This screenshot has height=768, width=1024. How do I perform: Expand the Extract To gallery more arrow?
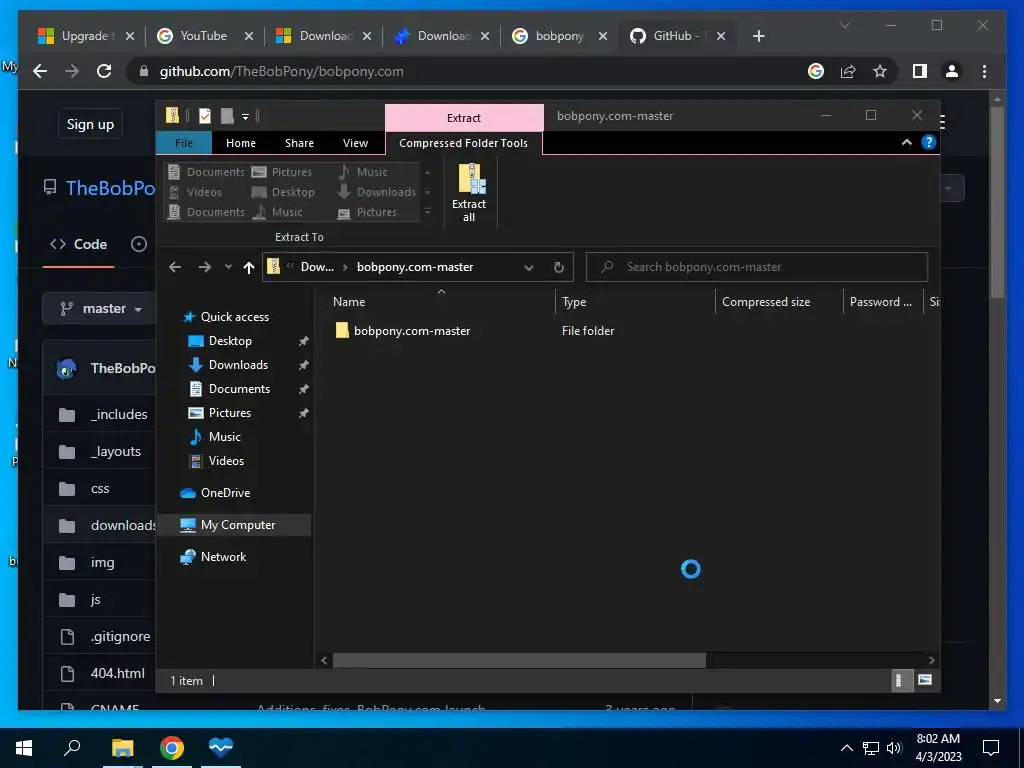coord(427,212)
